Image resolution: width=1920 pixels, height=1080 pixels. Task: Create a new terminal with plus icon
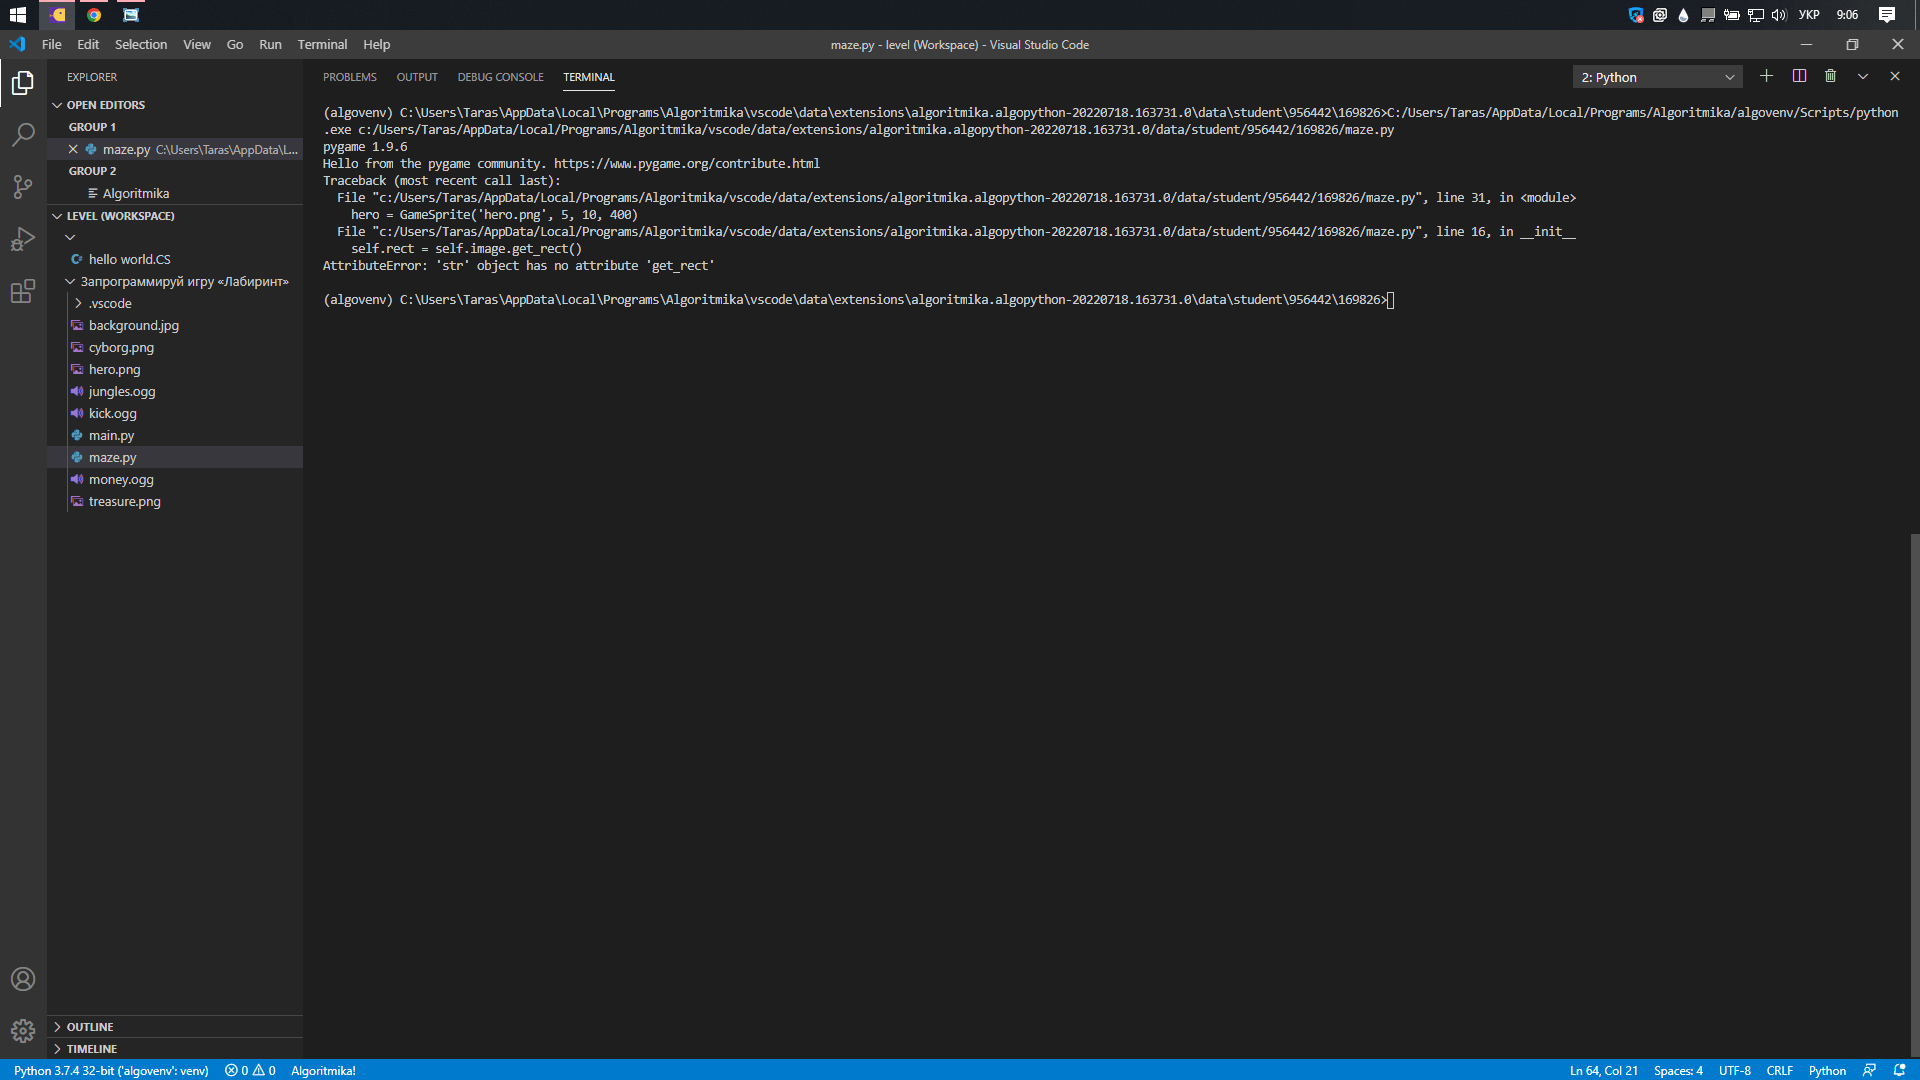[1766, 76]
